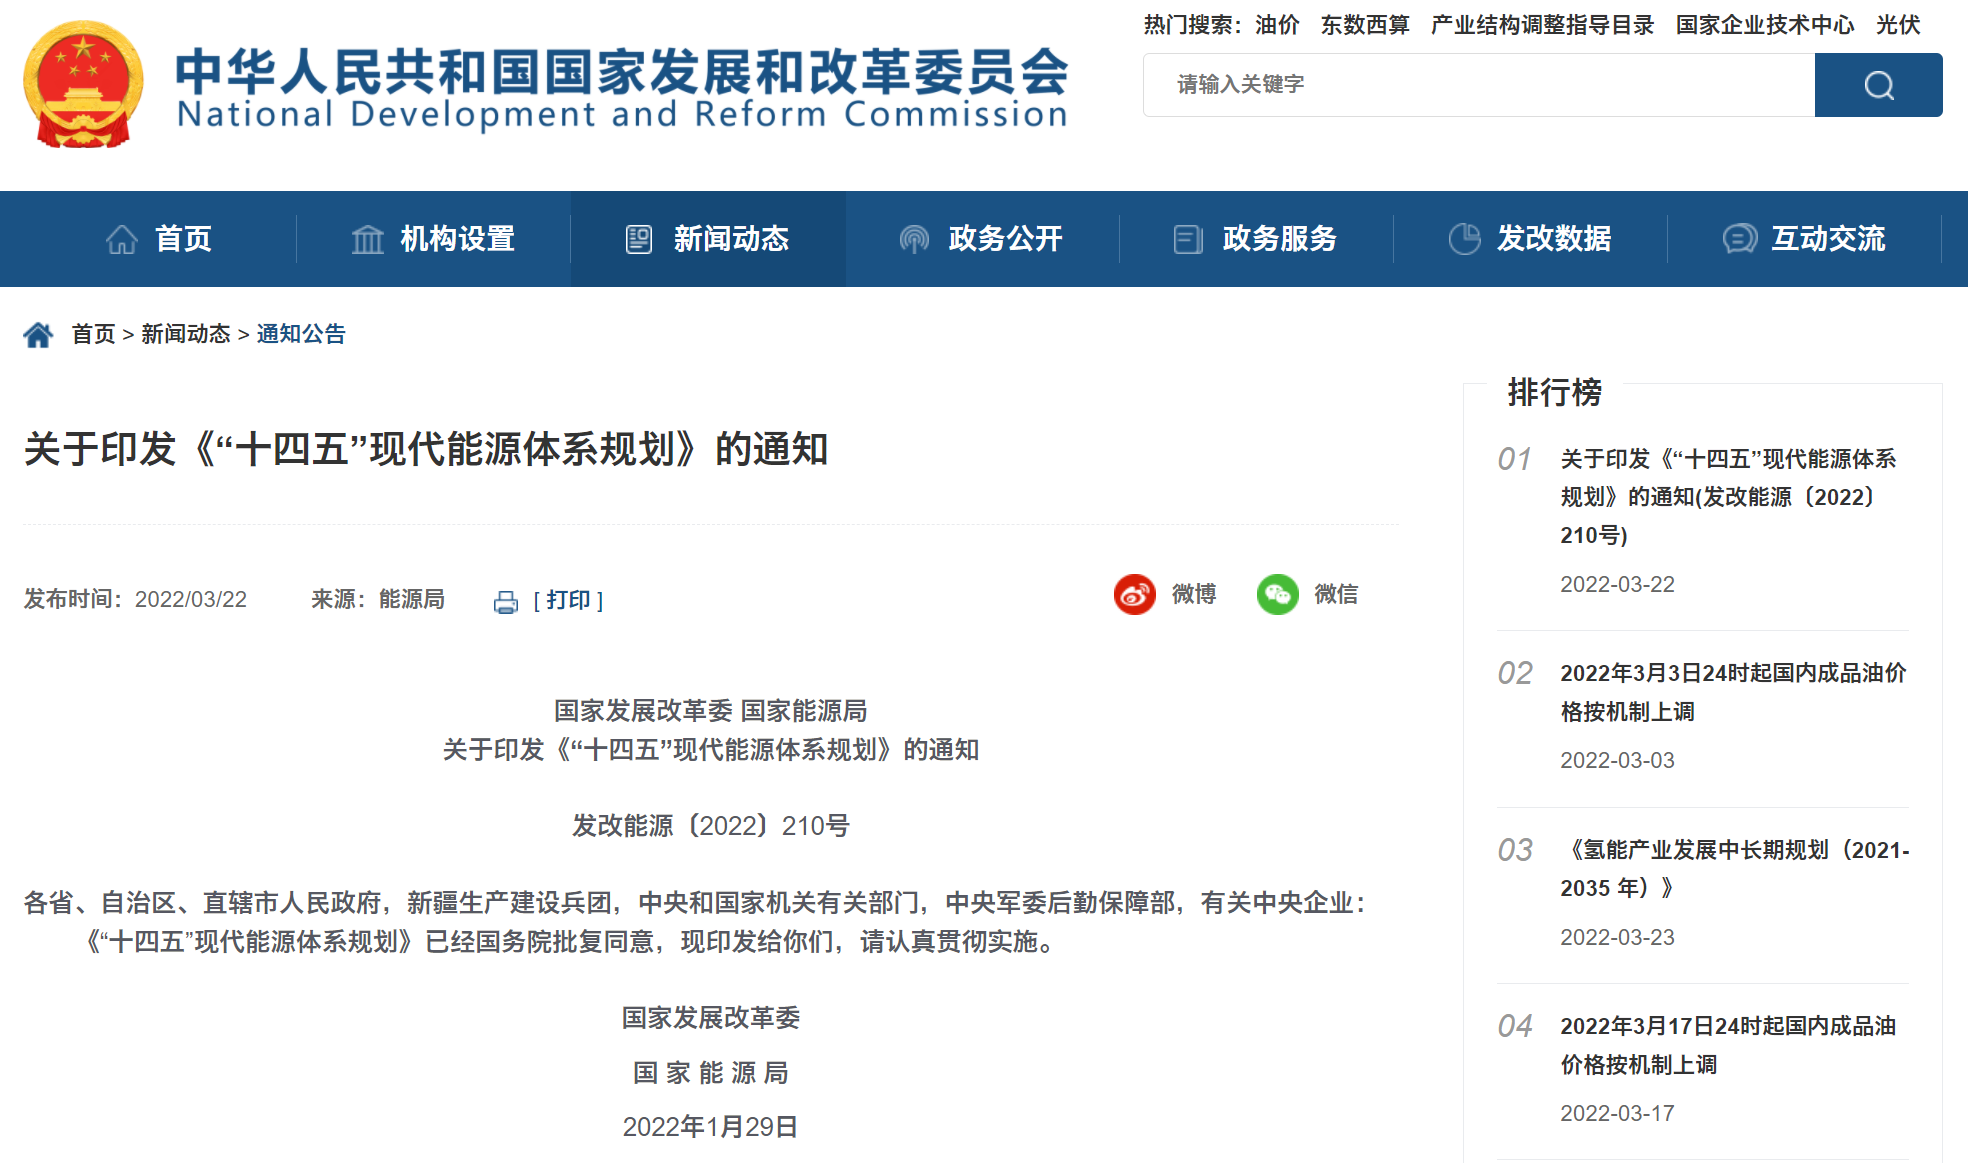This screenshot has height=1163, width=1968.
Task: Click the printer icon
Action: click(x=506, y=602)
